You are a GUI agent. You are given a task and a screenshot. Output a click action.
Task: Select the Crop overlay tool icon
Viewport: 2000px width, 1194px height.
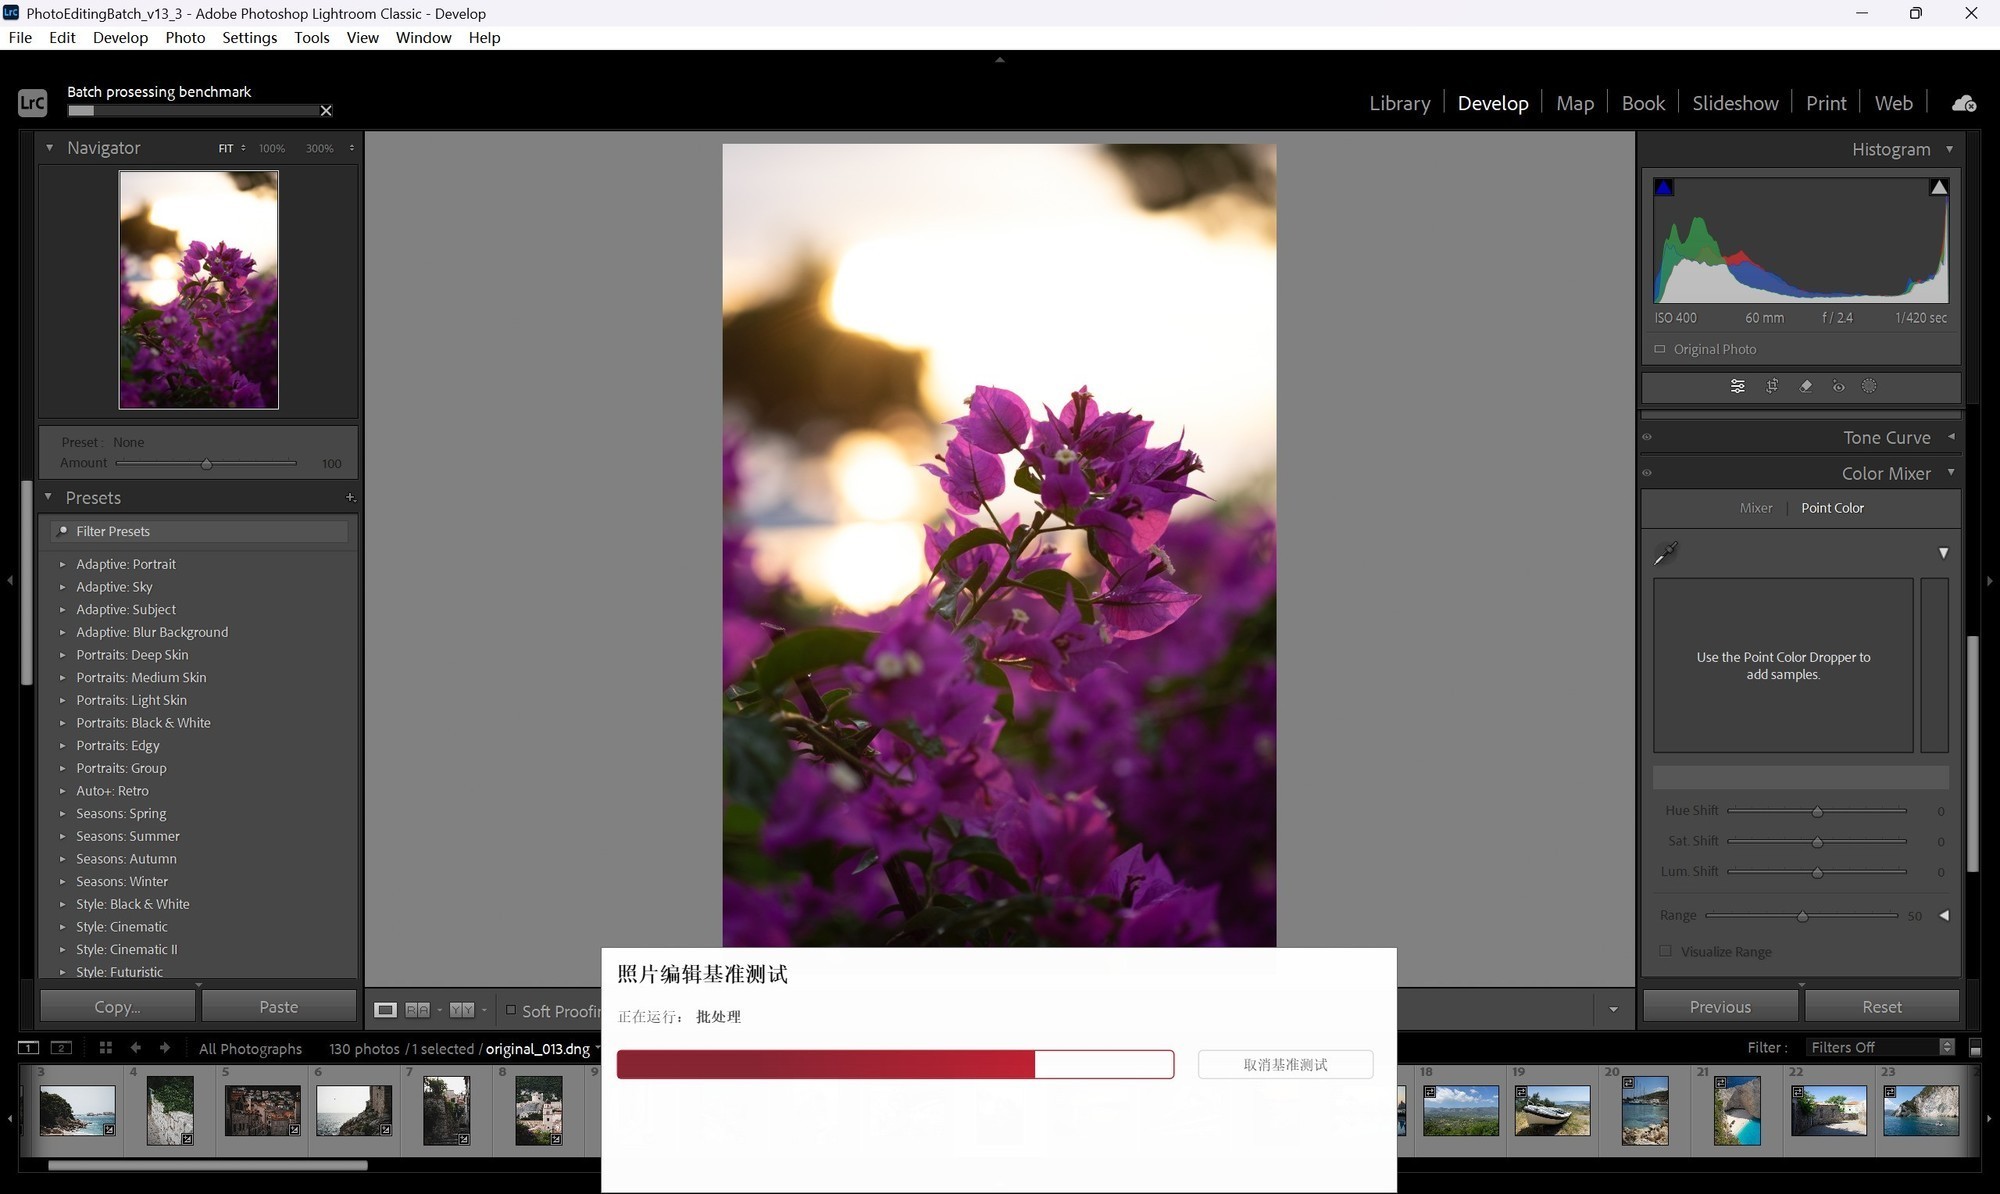coord(1772,386)
